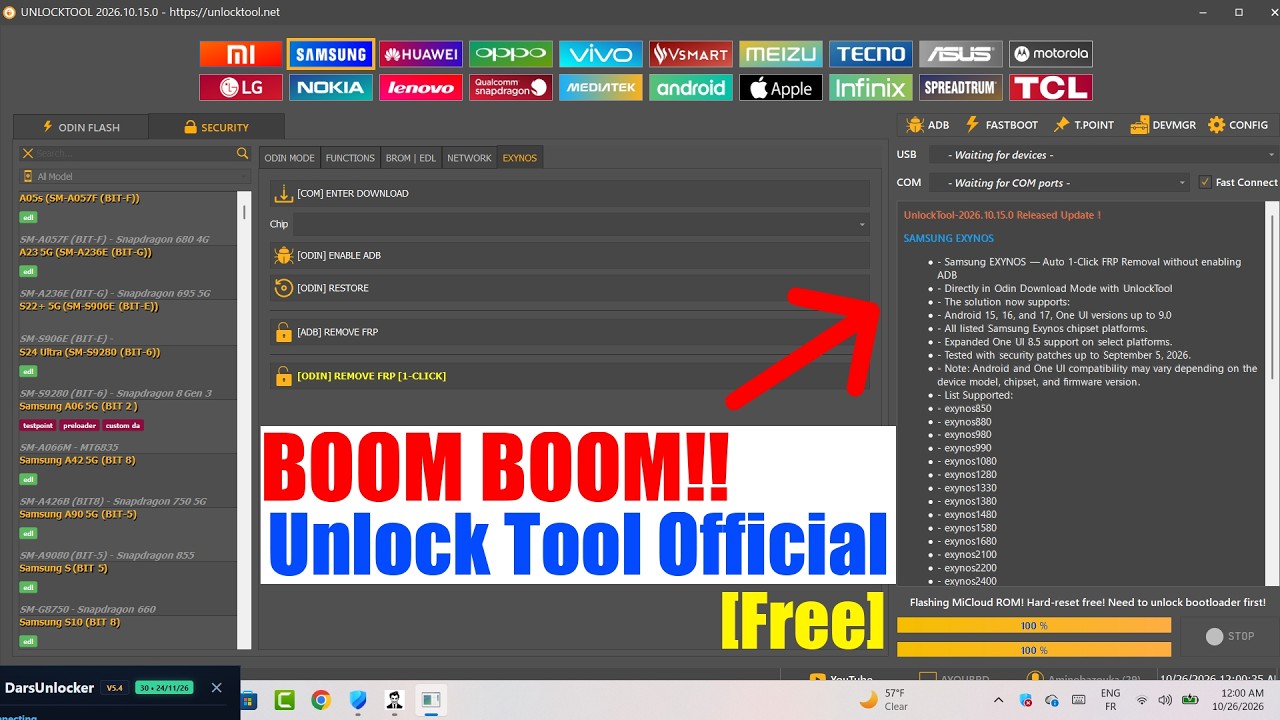
Task: Choose the LG brand tile
Action: click(x=241, y=87)
